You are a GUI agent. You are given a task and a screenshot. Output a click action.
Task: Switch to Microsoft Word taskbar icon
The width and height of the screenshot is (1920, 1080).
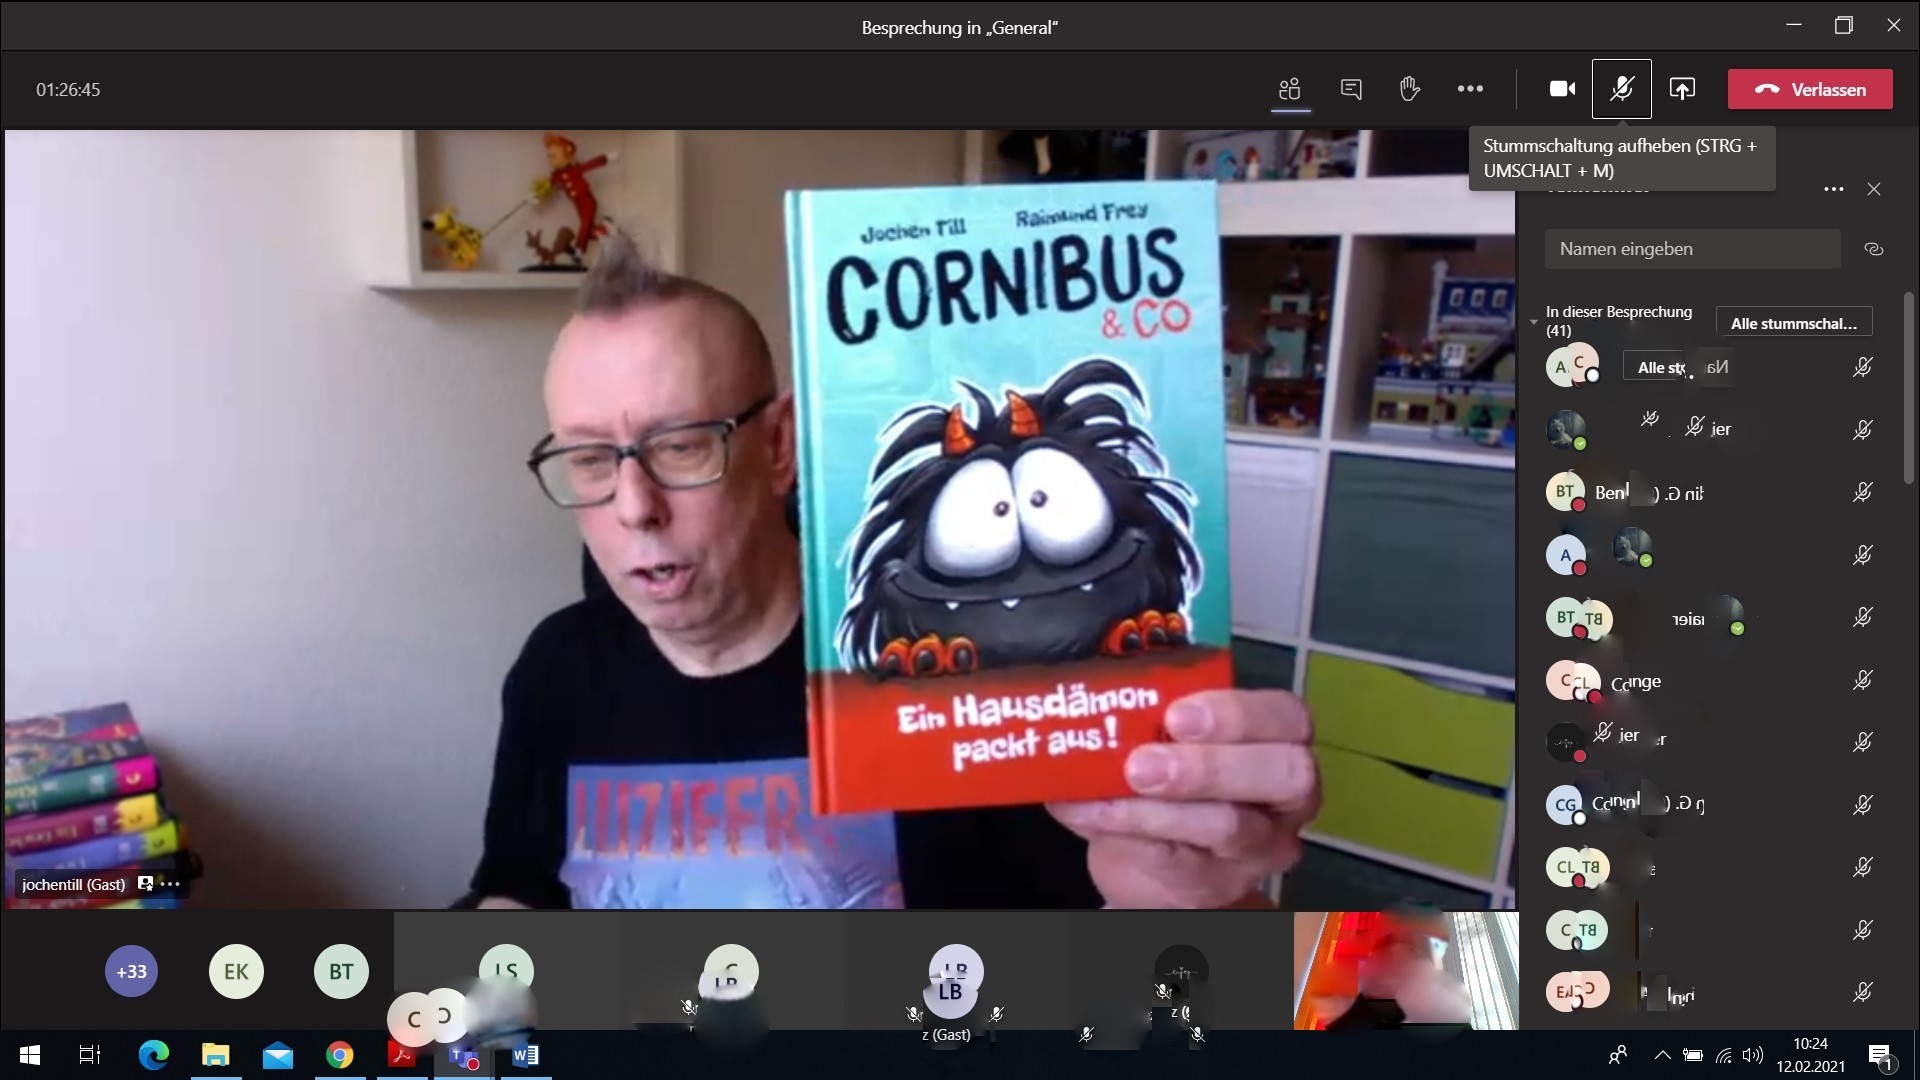point(525,1055)
